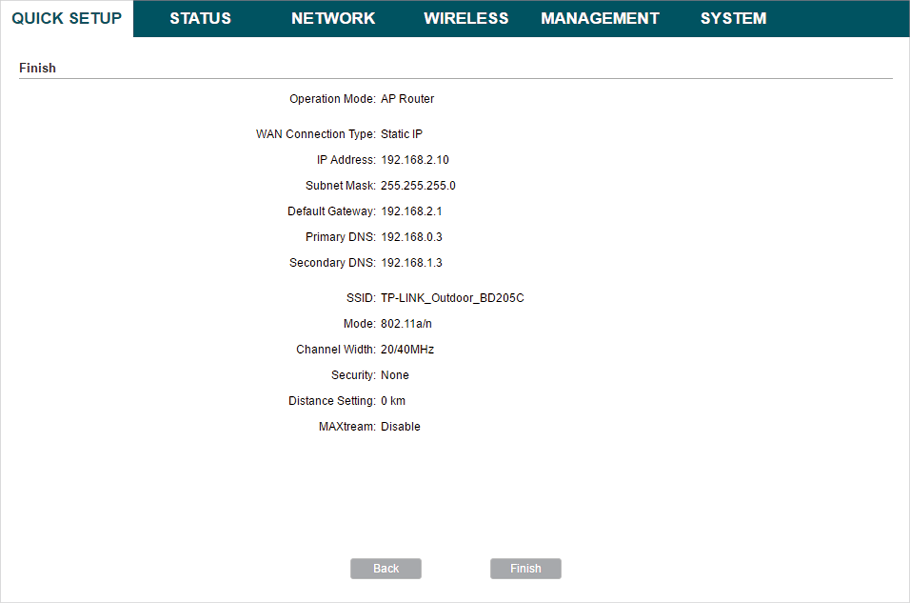Open the Quick Setup tab
Viewport: 910px width, 603px height.
67,18
